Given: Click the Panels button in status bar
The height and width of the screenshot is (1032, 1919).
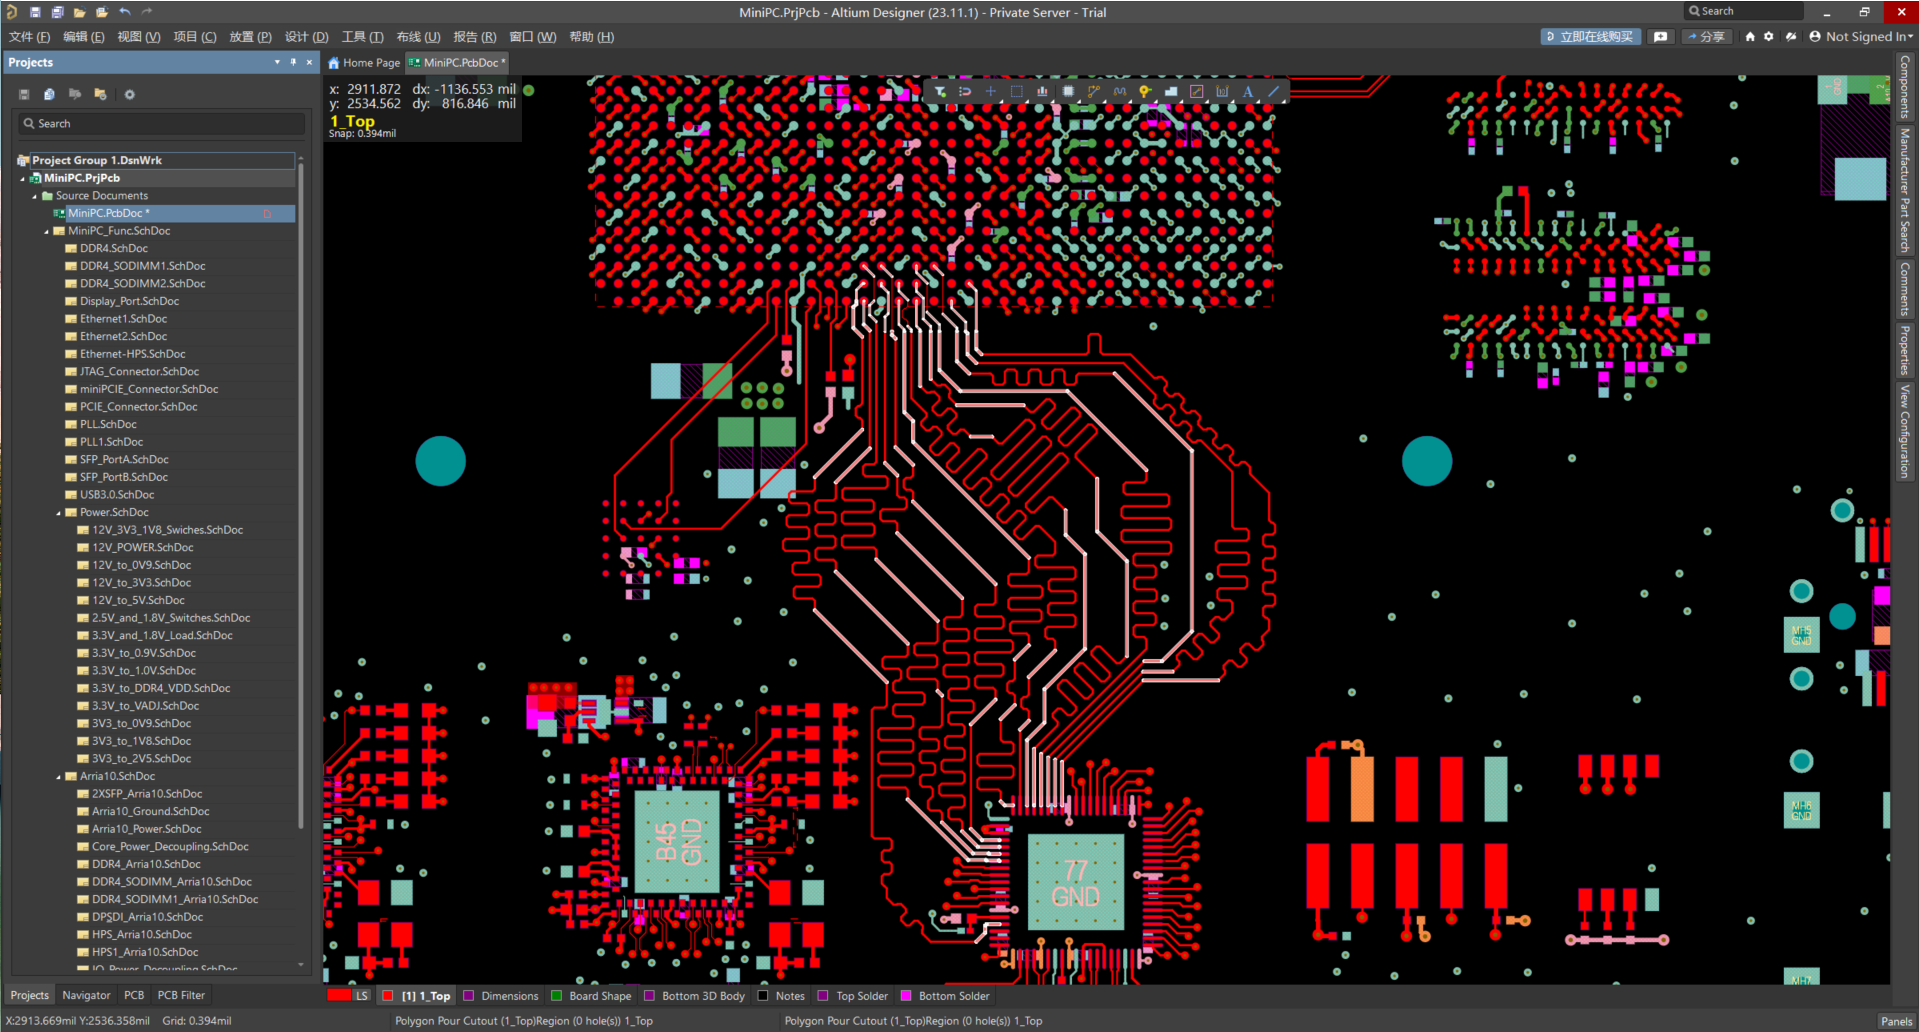Looking at the screenshot, I should (x=1895, y=1021).
